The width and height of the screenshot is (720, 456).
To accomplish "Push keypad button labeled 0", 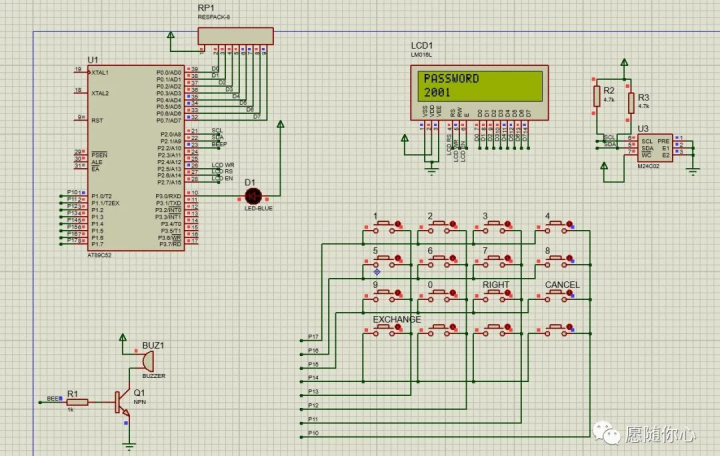I will [x=439, y=295].
